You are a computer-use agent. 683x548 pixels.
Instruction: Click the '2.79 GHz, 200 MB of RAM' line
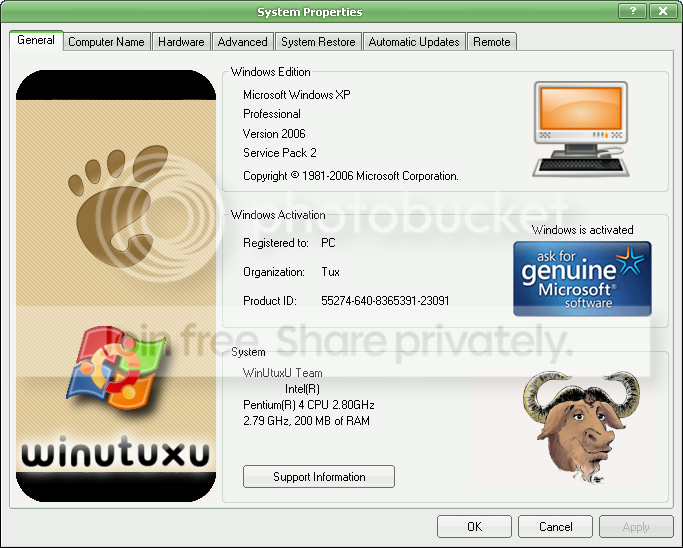coord(306,421)
